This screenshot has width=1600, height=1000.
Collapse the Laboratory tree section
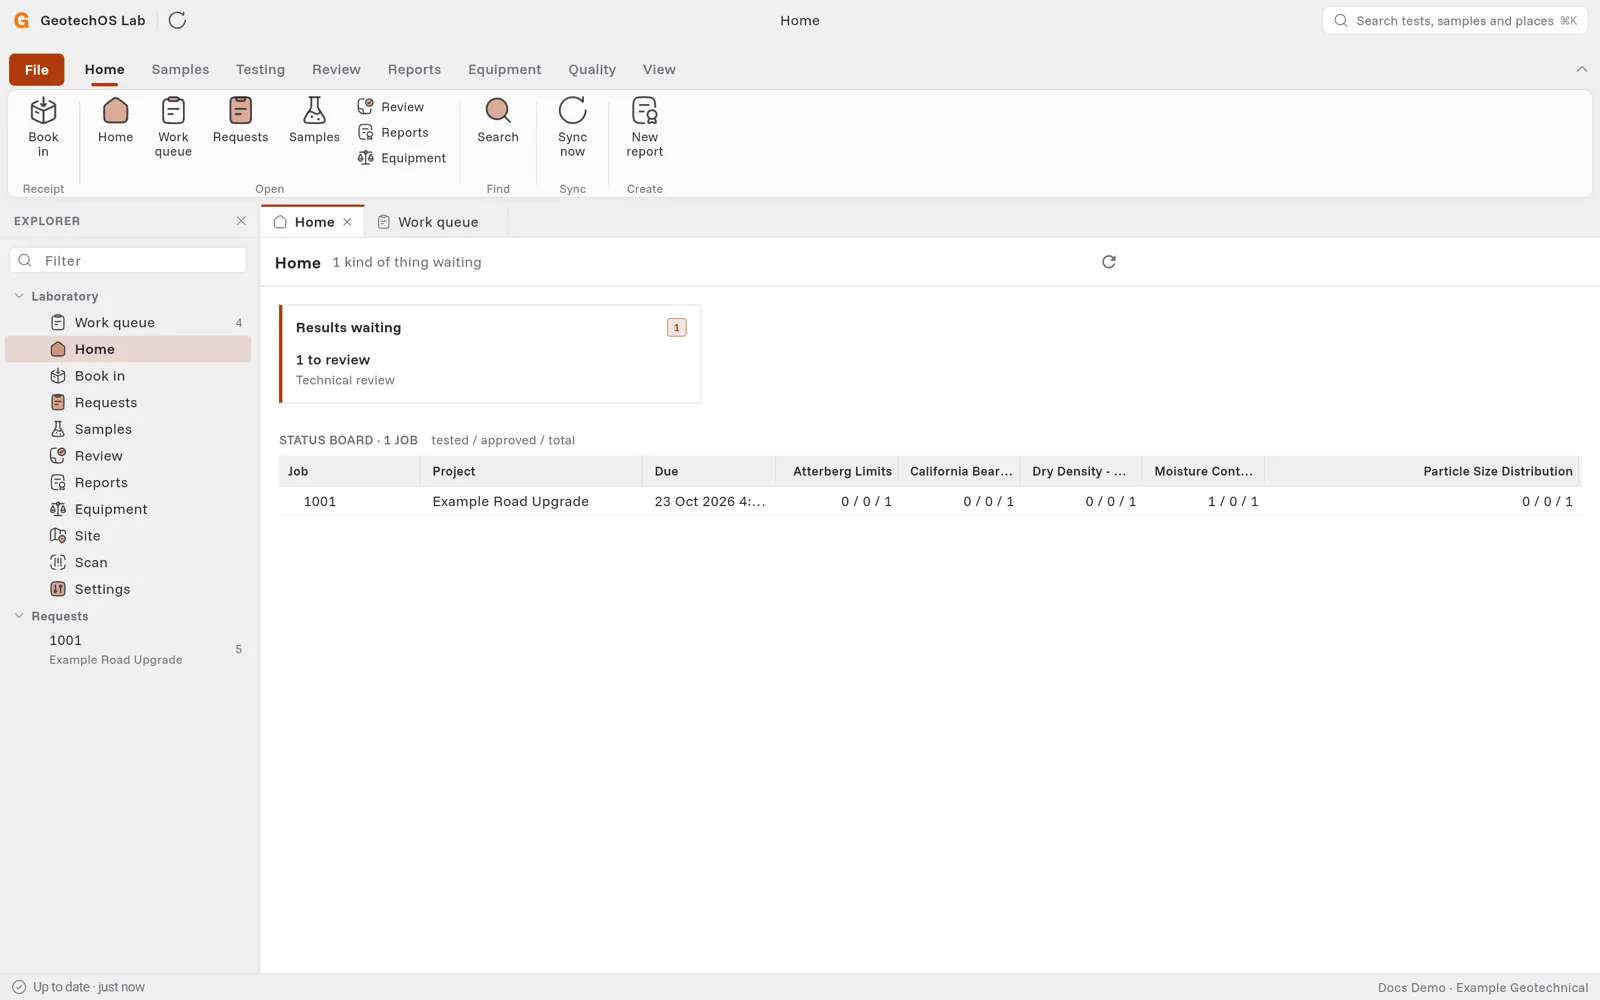click(19, 296)
